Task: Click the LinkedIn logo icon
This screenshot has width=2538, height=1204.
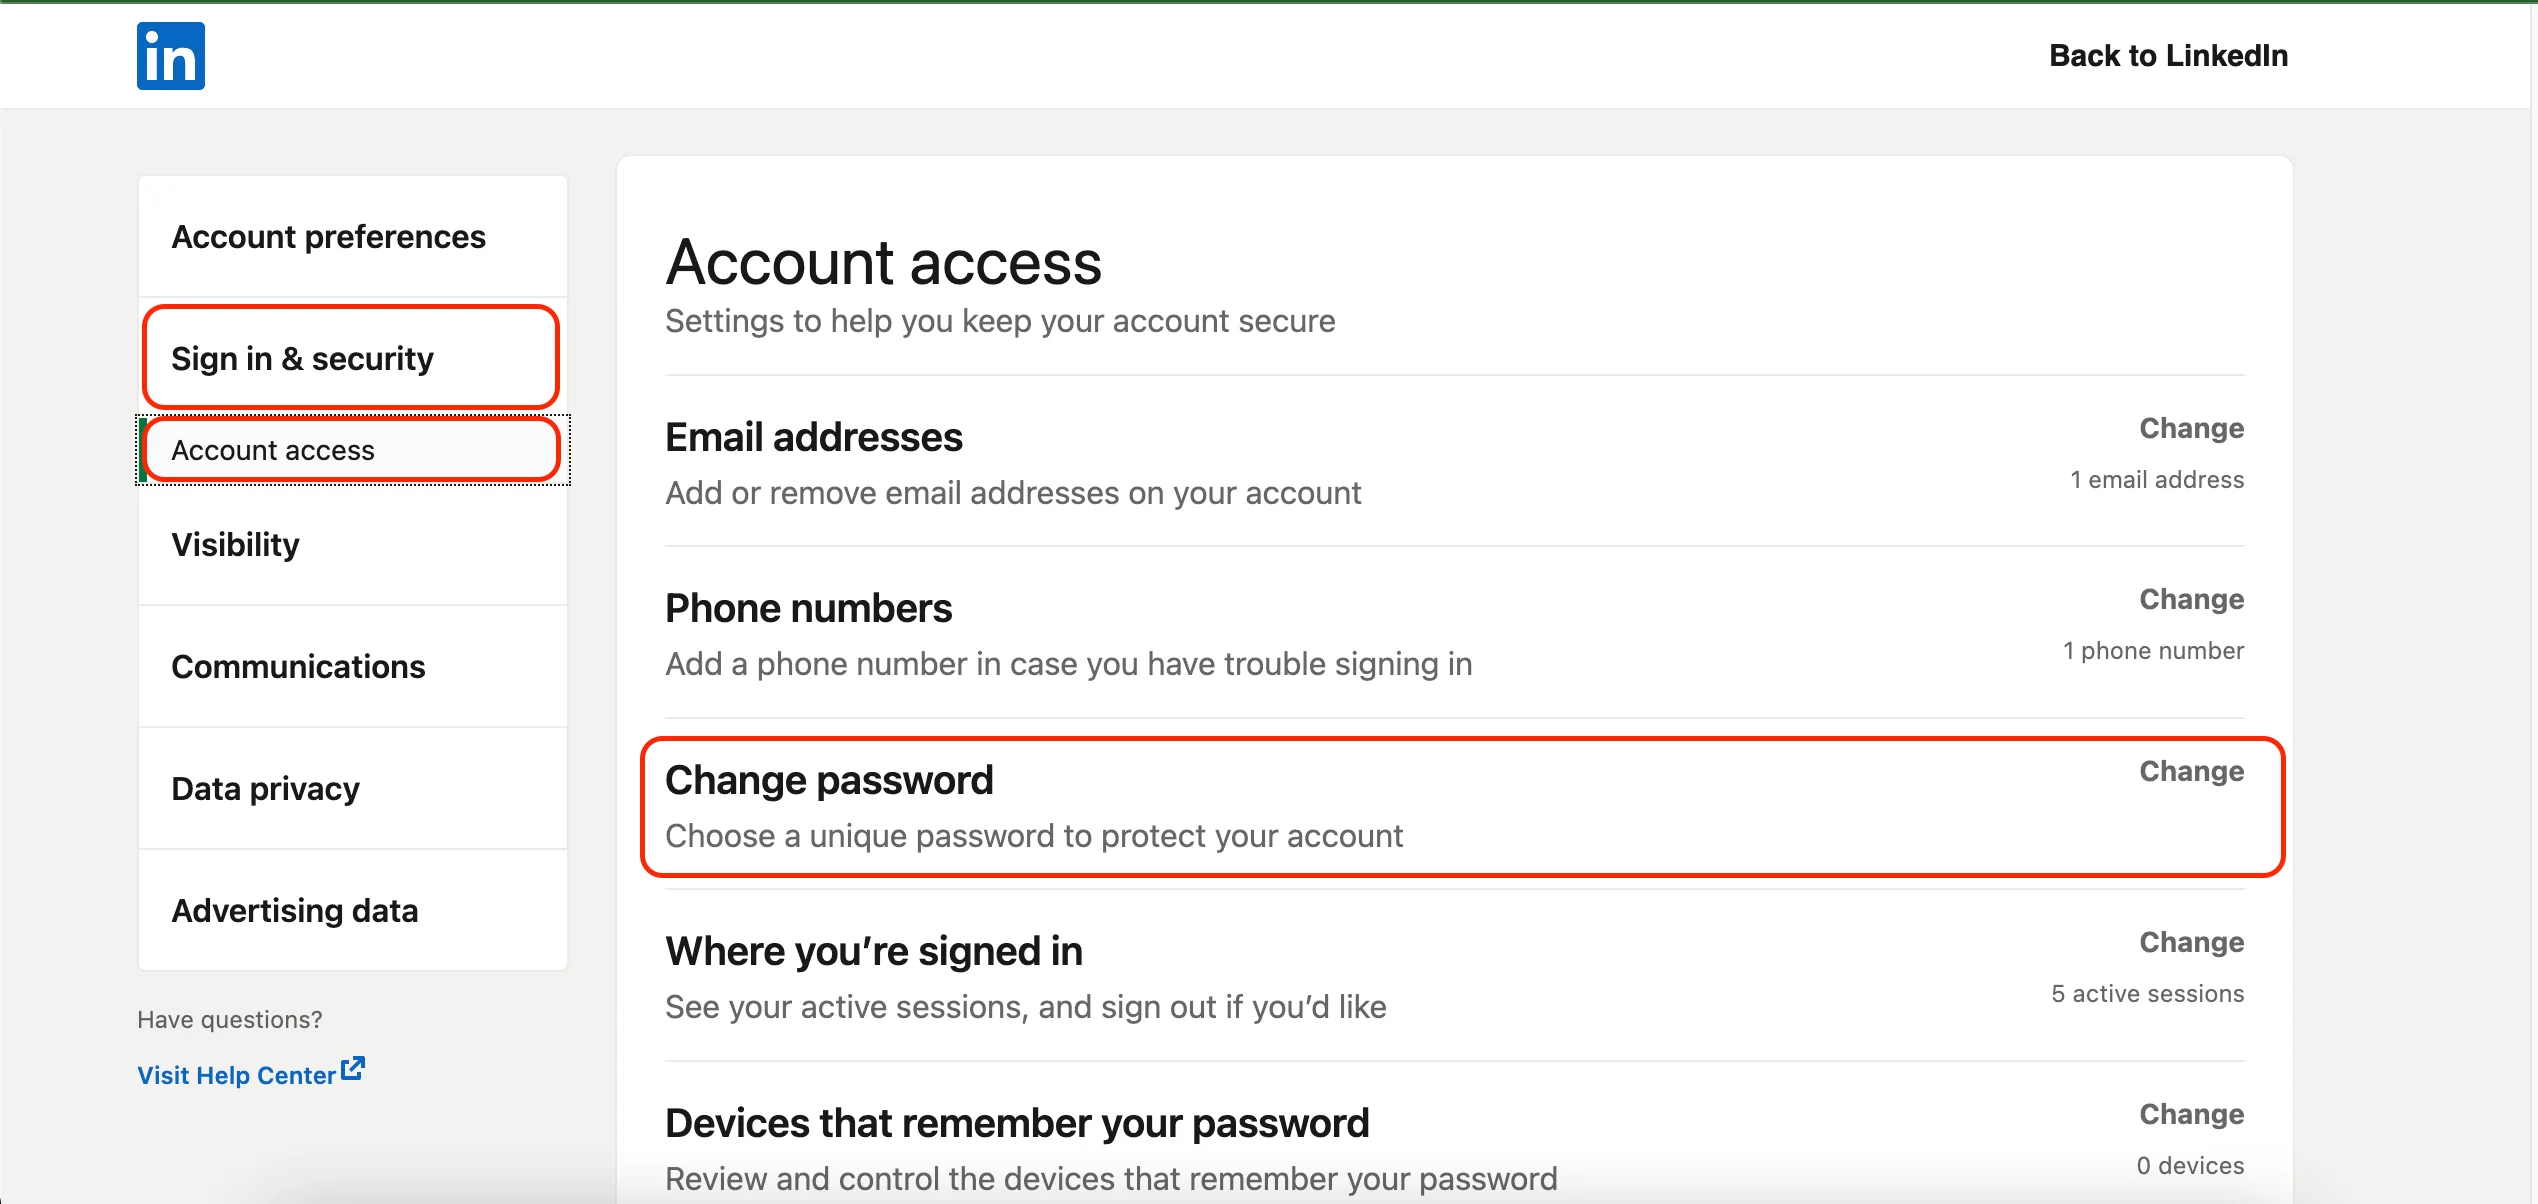Action: point(171,56)
